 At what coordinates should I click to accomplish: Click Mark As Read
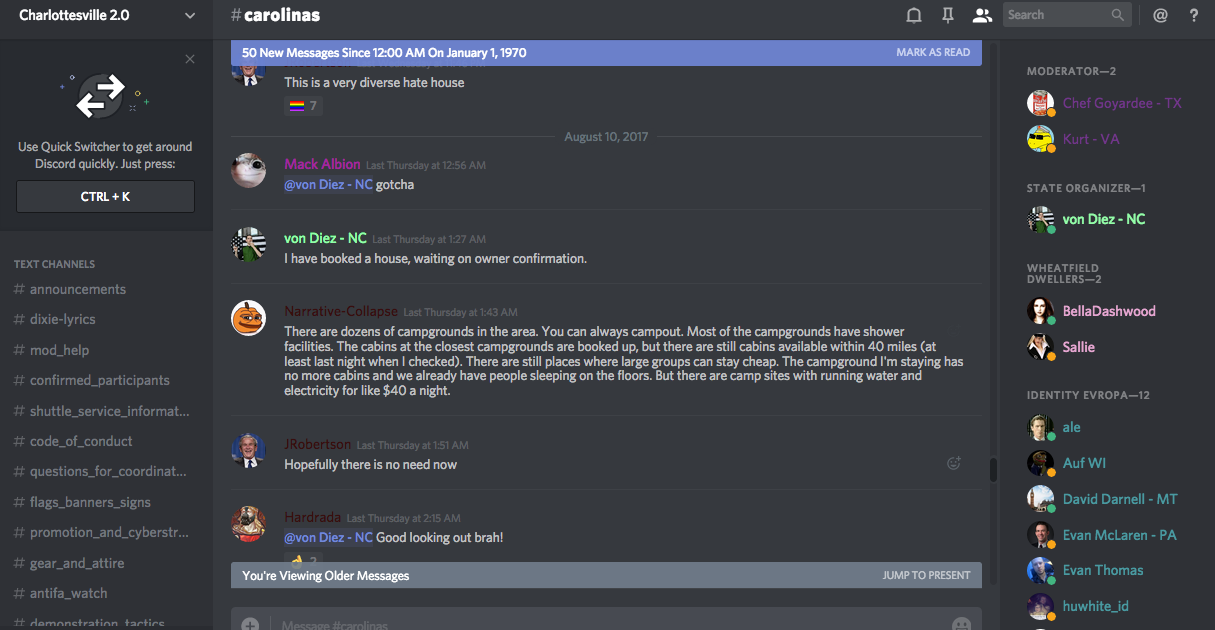[933, 53]
